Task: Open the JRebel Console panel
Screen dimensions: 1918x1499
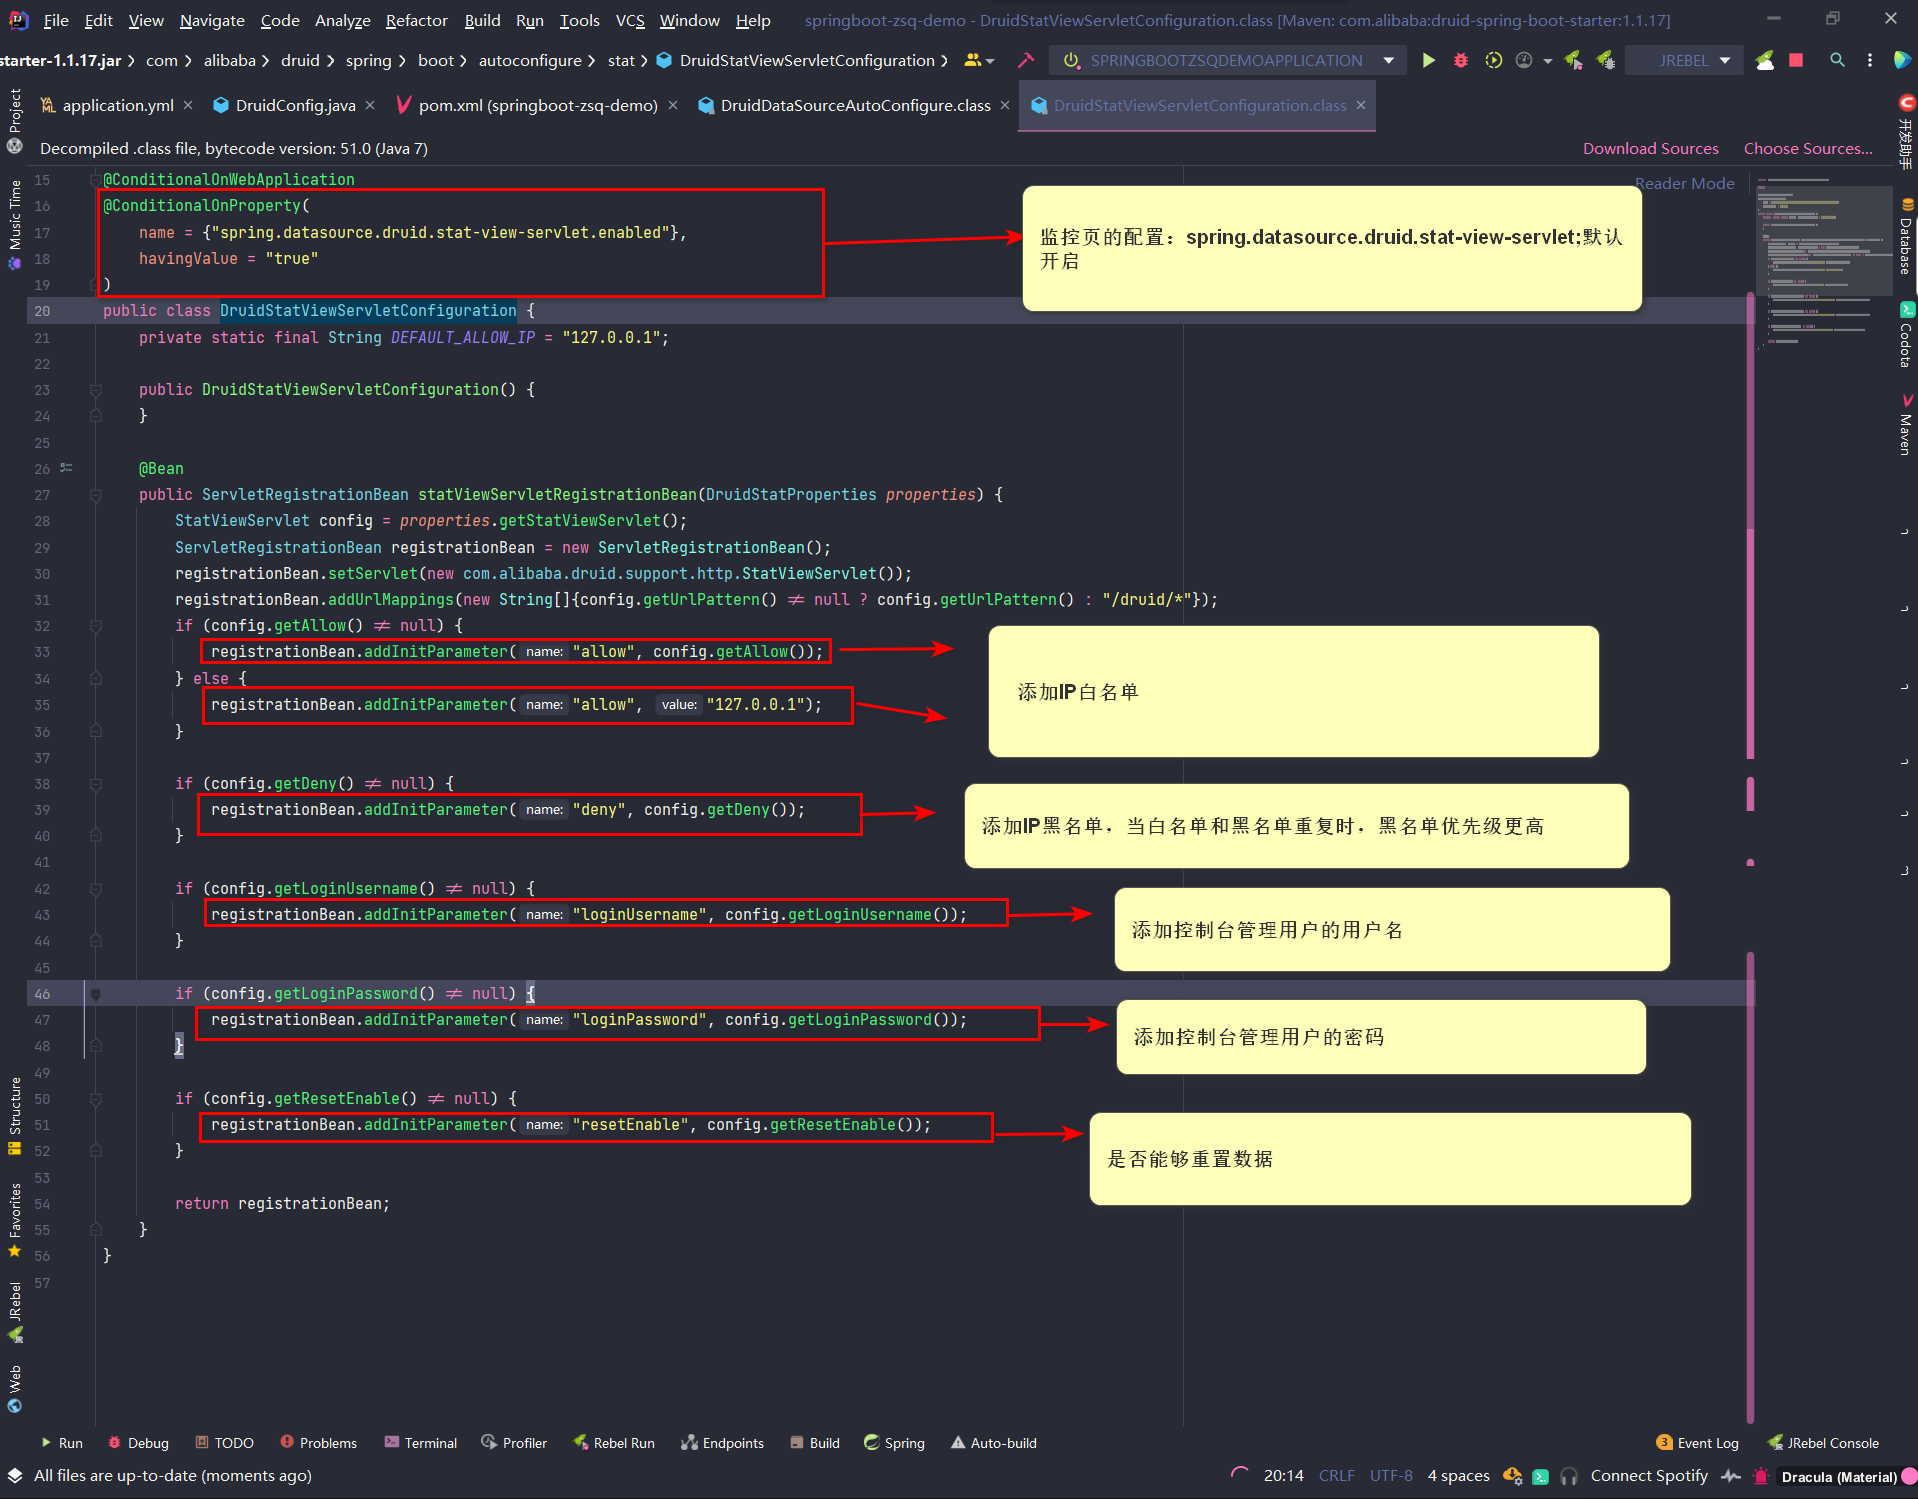Action: [x=1823, y=1443]
